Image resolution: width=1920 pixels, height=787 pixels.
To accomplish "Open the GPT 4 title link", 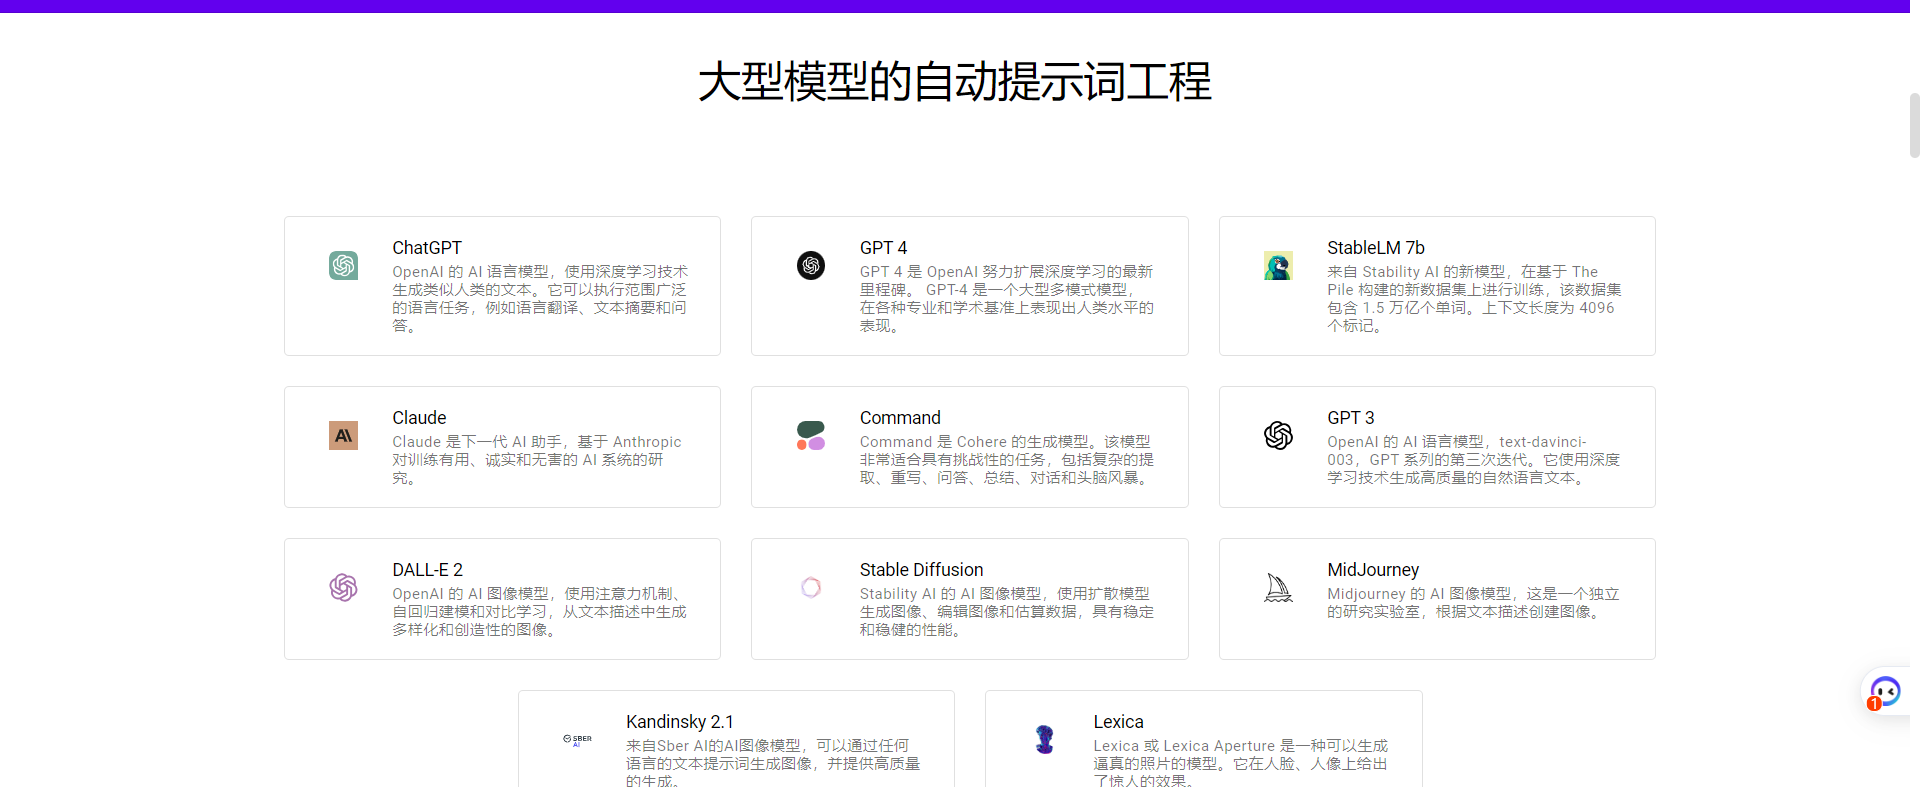I will point(883,248).
